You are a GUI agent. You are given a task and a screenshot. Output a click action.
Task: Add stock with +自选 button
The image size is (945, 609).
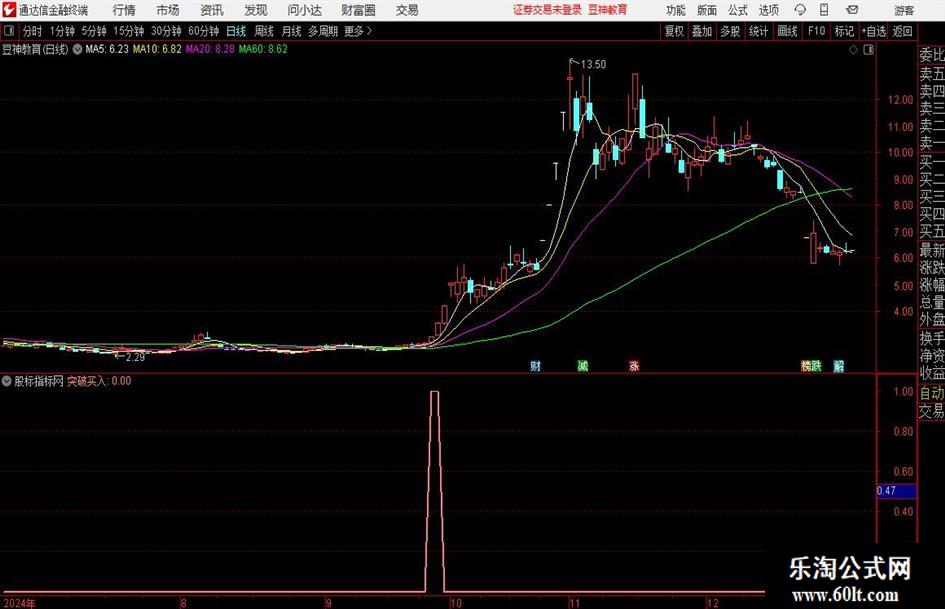coord(874,31)
